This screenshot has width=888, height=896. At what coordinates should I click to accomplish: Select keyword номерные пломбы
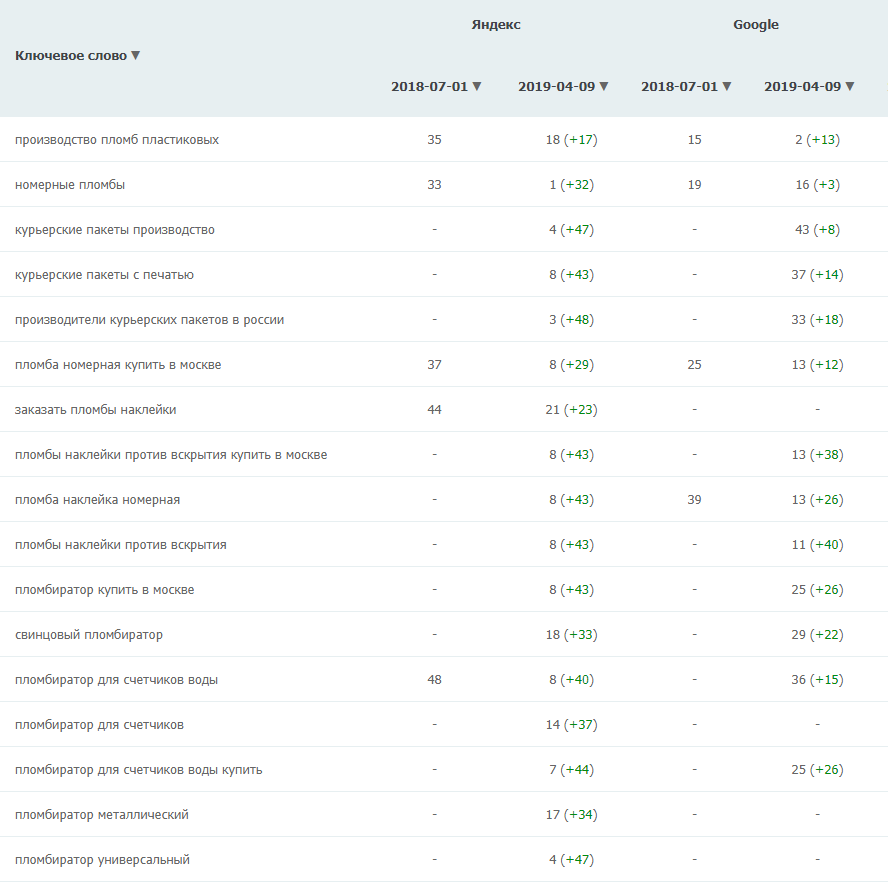[70, 185]
